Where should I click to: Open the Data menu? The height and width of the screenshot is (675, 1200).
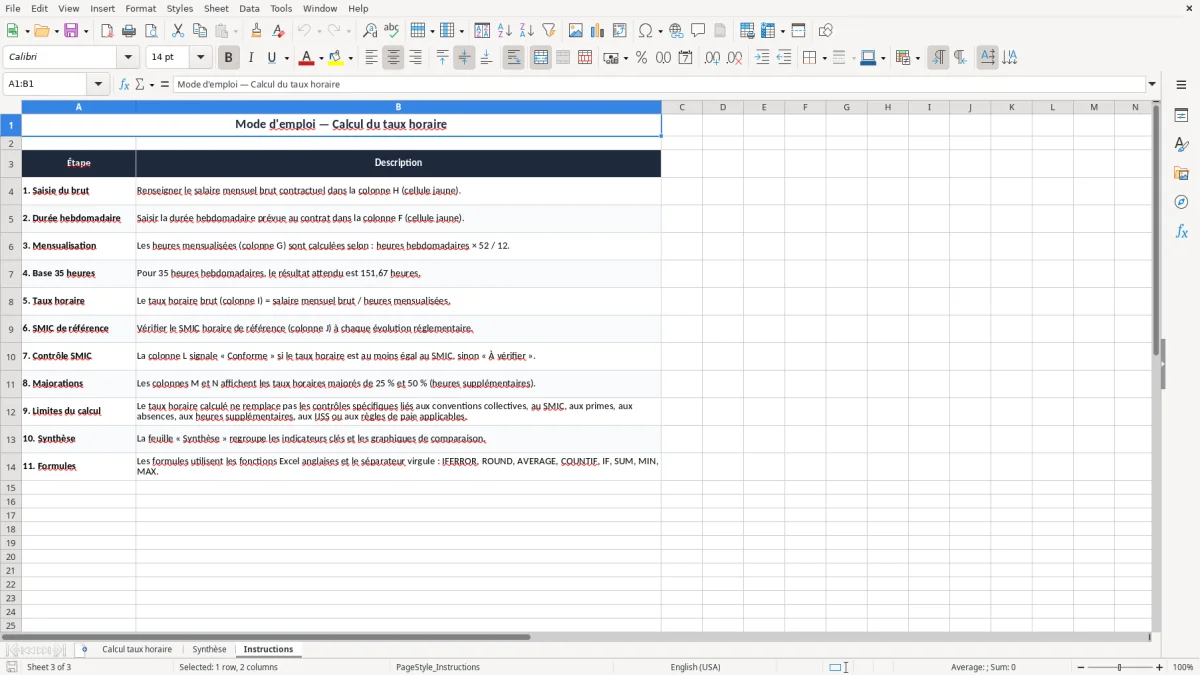pos(249,8)
